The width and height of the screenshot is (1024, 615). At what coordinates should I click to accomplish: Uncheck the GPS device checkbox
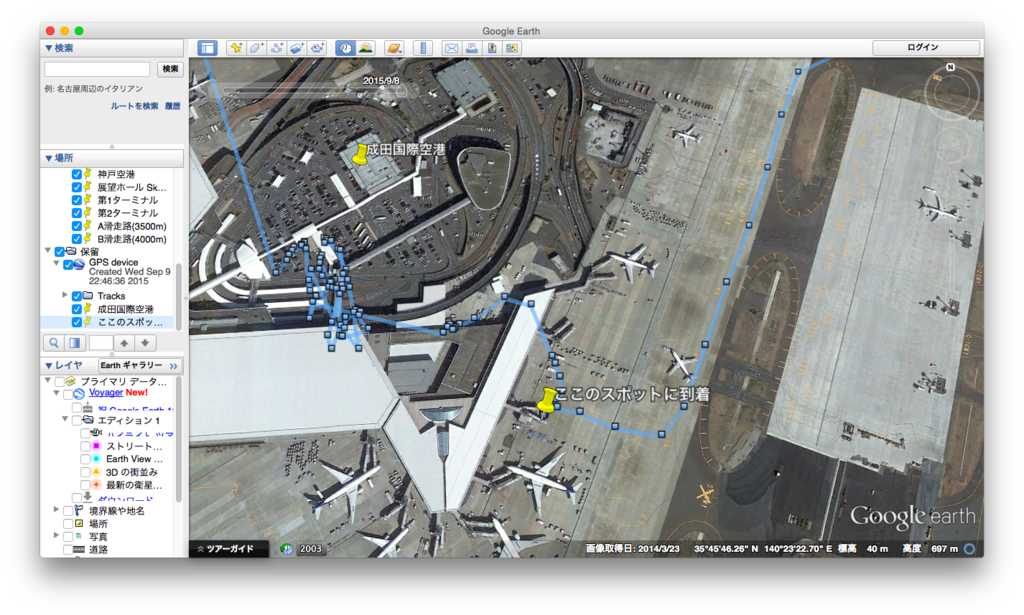[67, 265]
